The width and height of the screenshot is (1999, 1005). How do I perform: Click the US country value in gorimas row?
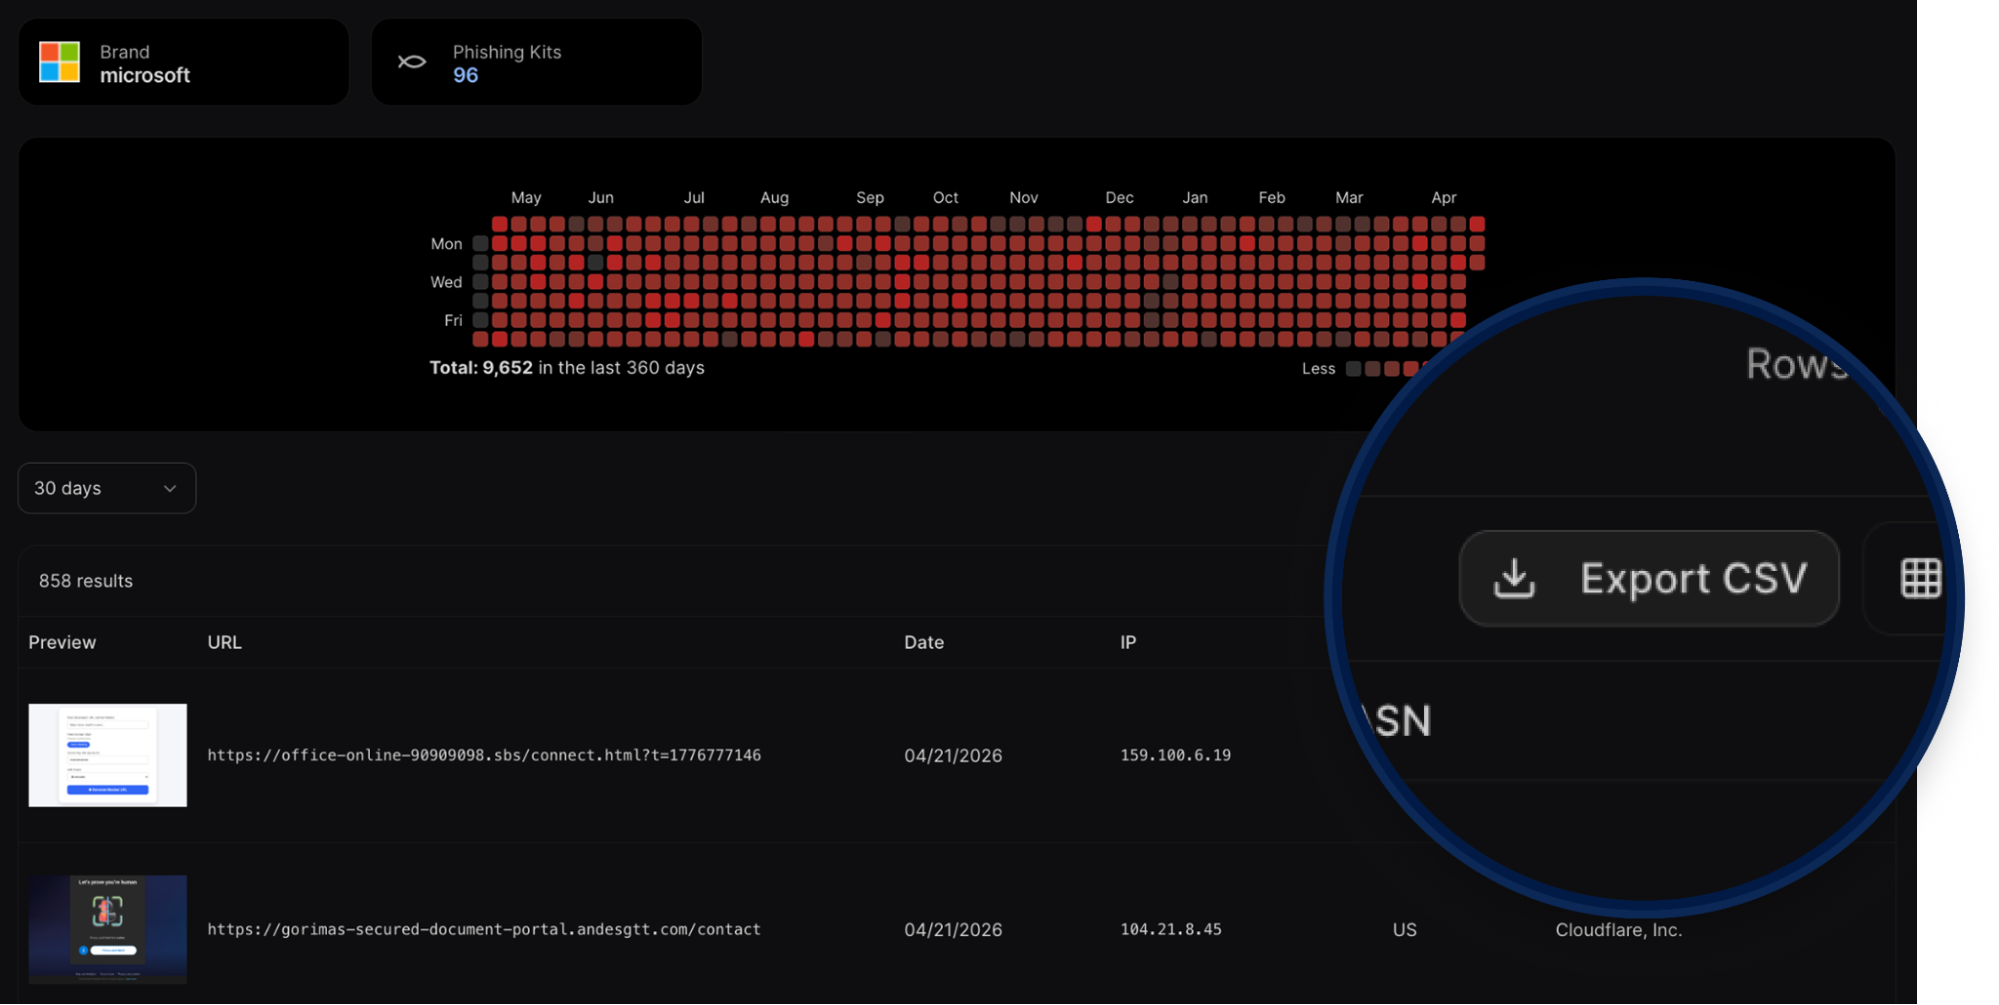coord(1404,930)
